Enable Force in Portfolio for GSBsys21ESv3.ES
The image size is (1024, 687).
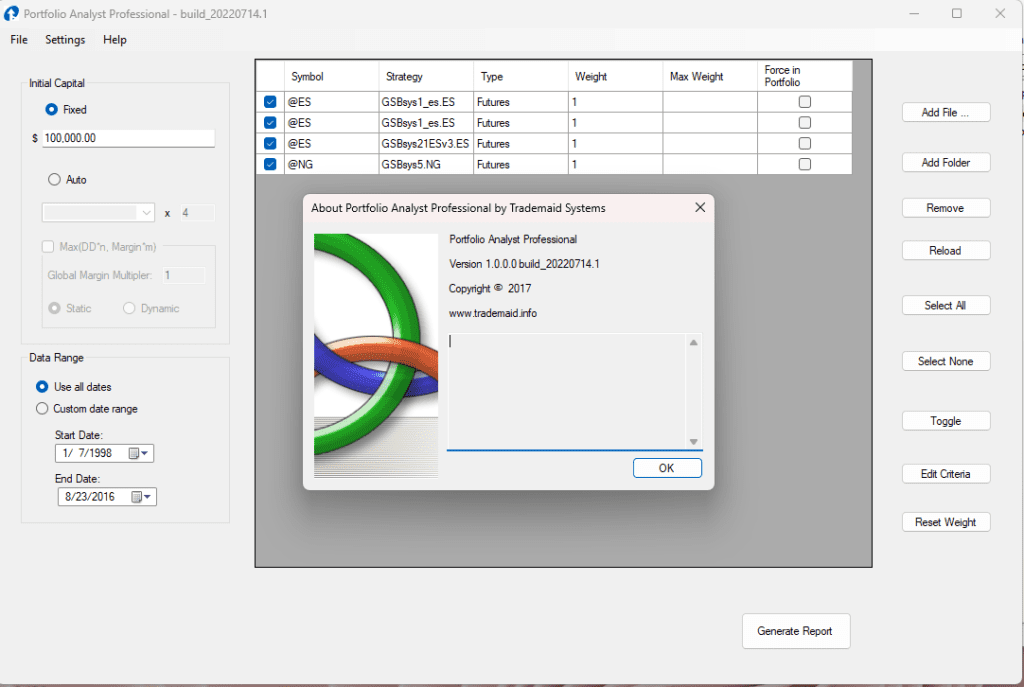click(804, 144)
